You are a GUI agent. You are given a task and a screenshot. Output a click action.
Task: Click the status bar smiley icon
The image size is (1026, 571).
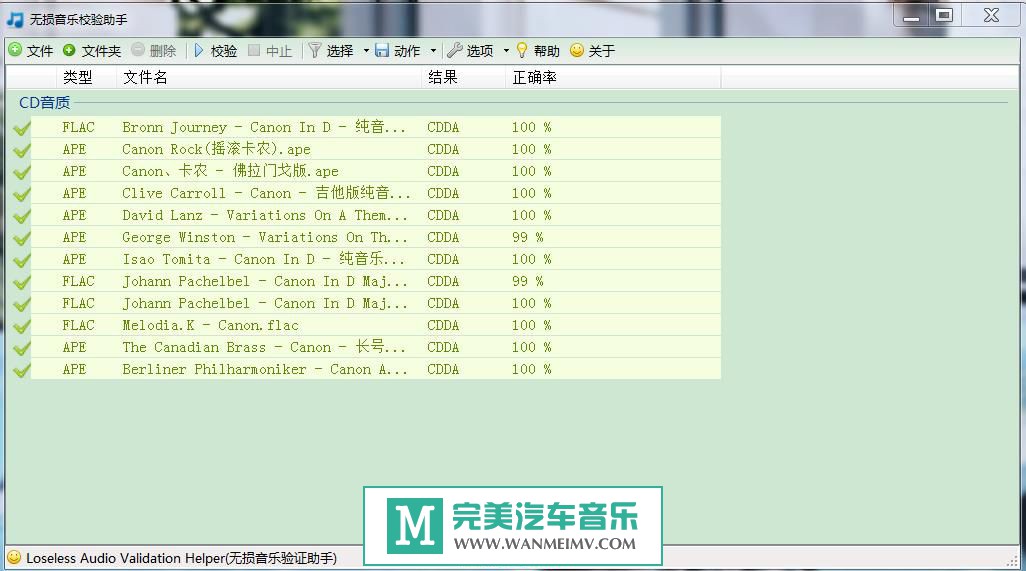(x=14, y=558)
